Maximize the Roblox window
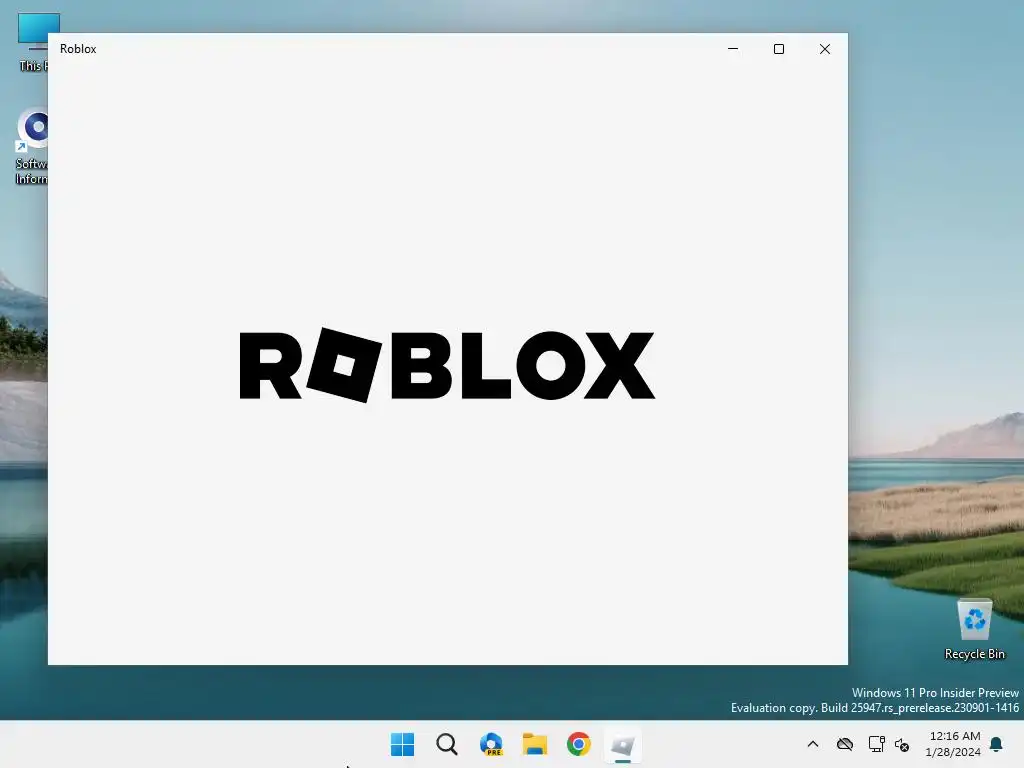 [778, 49]
